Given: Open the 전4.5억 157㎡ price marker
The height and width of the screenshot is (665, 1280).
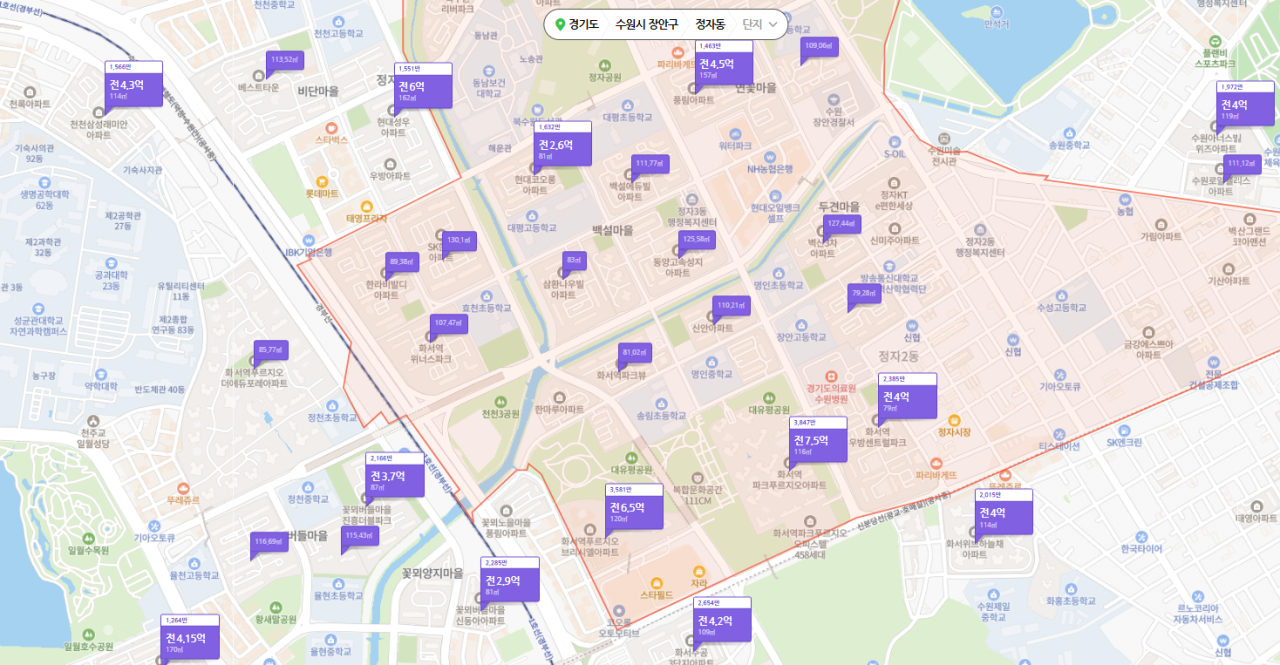Looking at the screenshot, I should tap(724, 63).
